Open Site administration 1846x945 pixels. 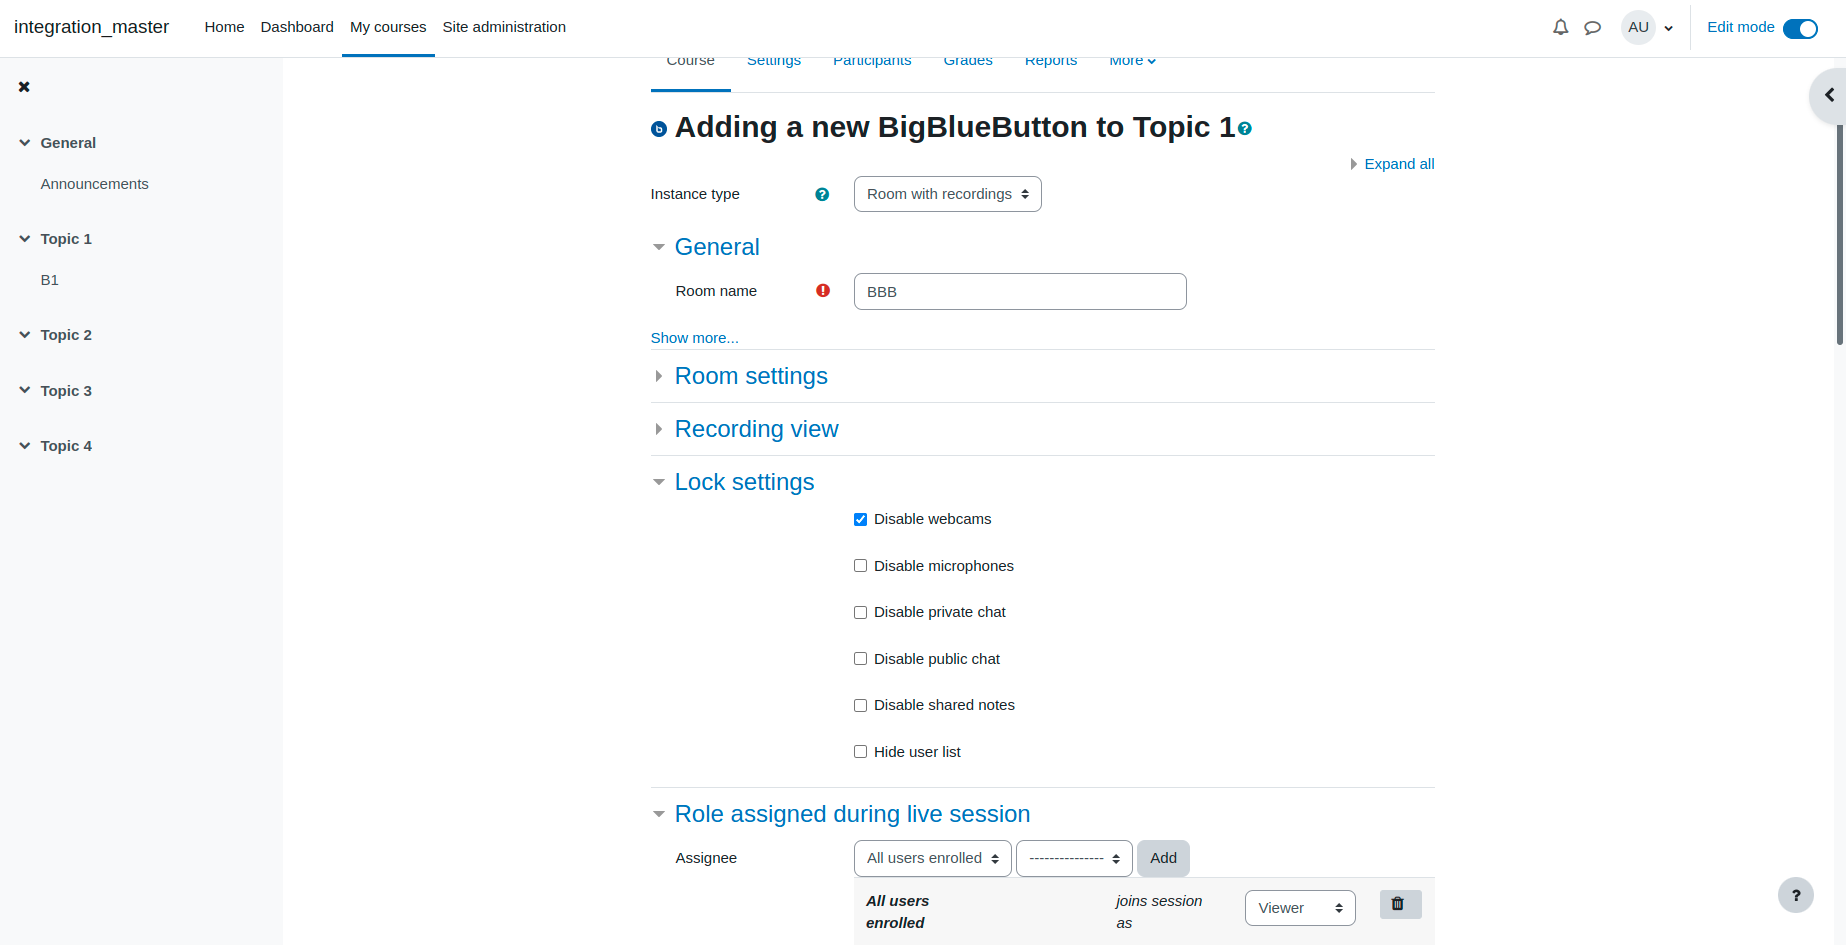[x=504, y=27]
